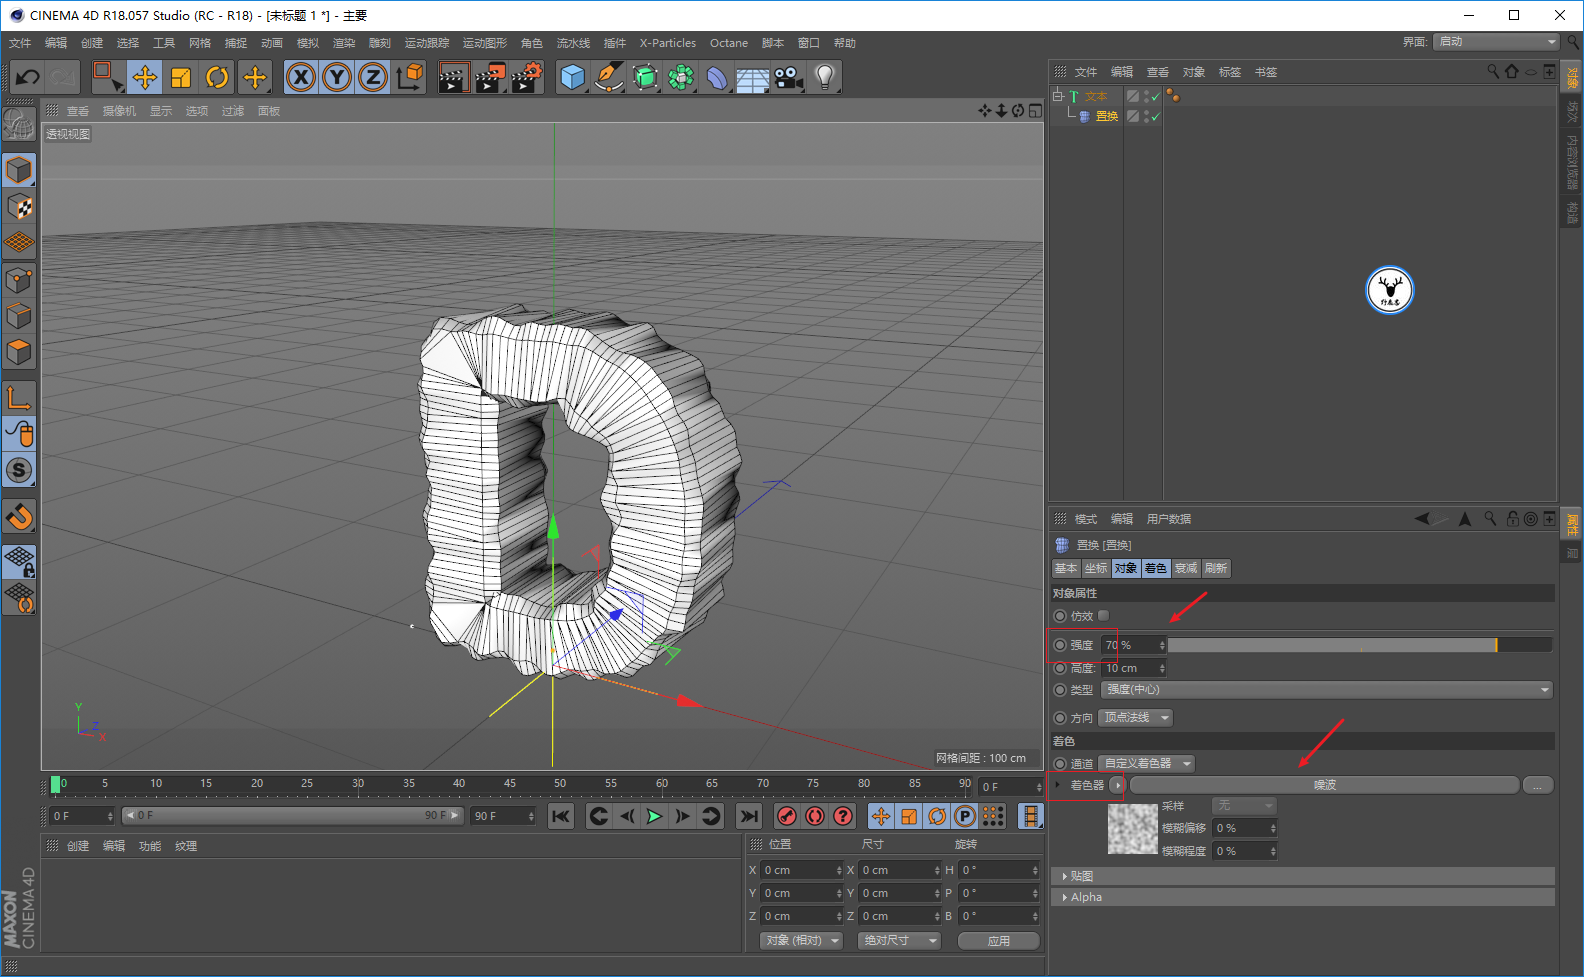Toggle the 强度 animation radio dot
1584x977 pixels.
coord(1060,645)
